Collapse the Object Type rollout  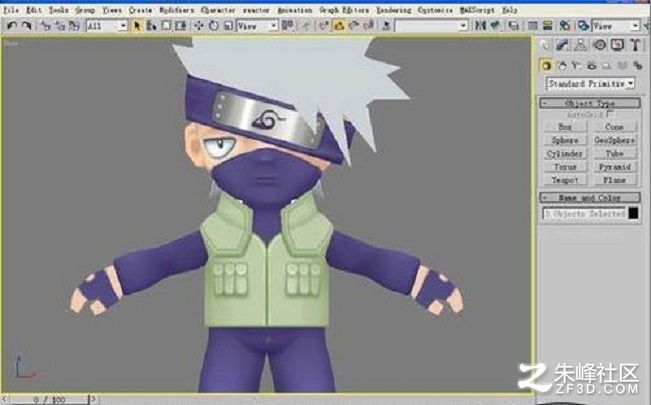[x=590, y=103]
